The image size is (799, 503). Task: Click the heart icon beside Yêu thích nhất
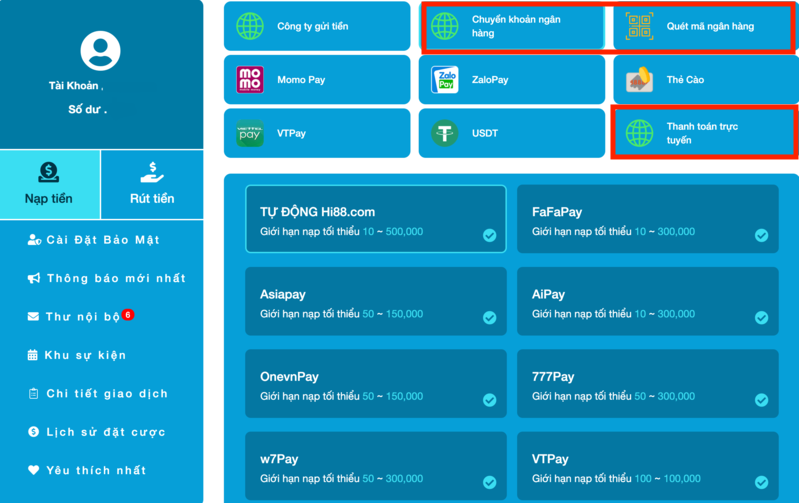point(34,470)
